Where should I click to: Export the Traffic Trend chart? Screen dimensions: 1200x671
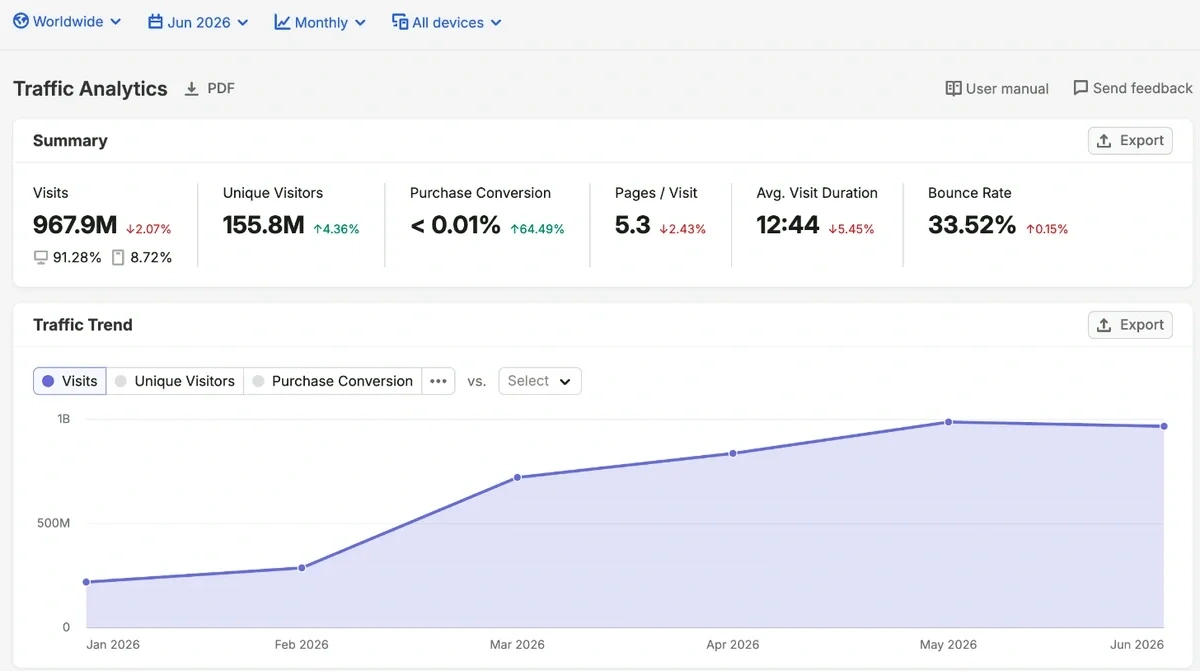pyautogui.click(x=1130, y=325)
